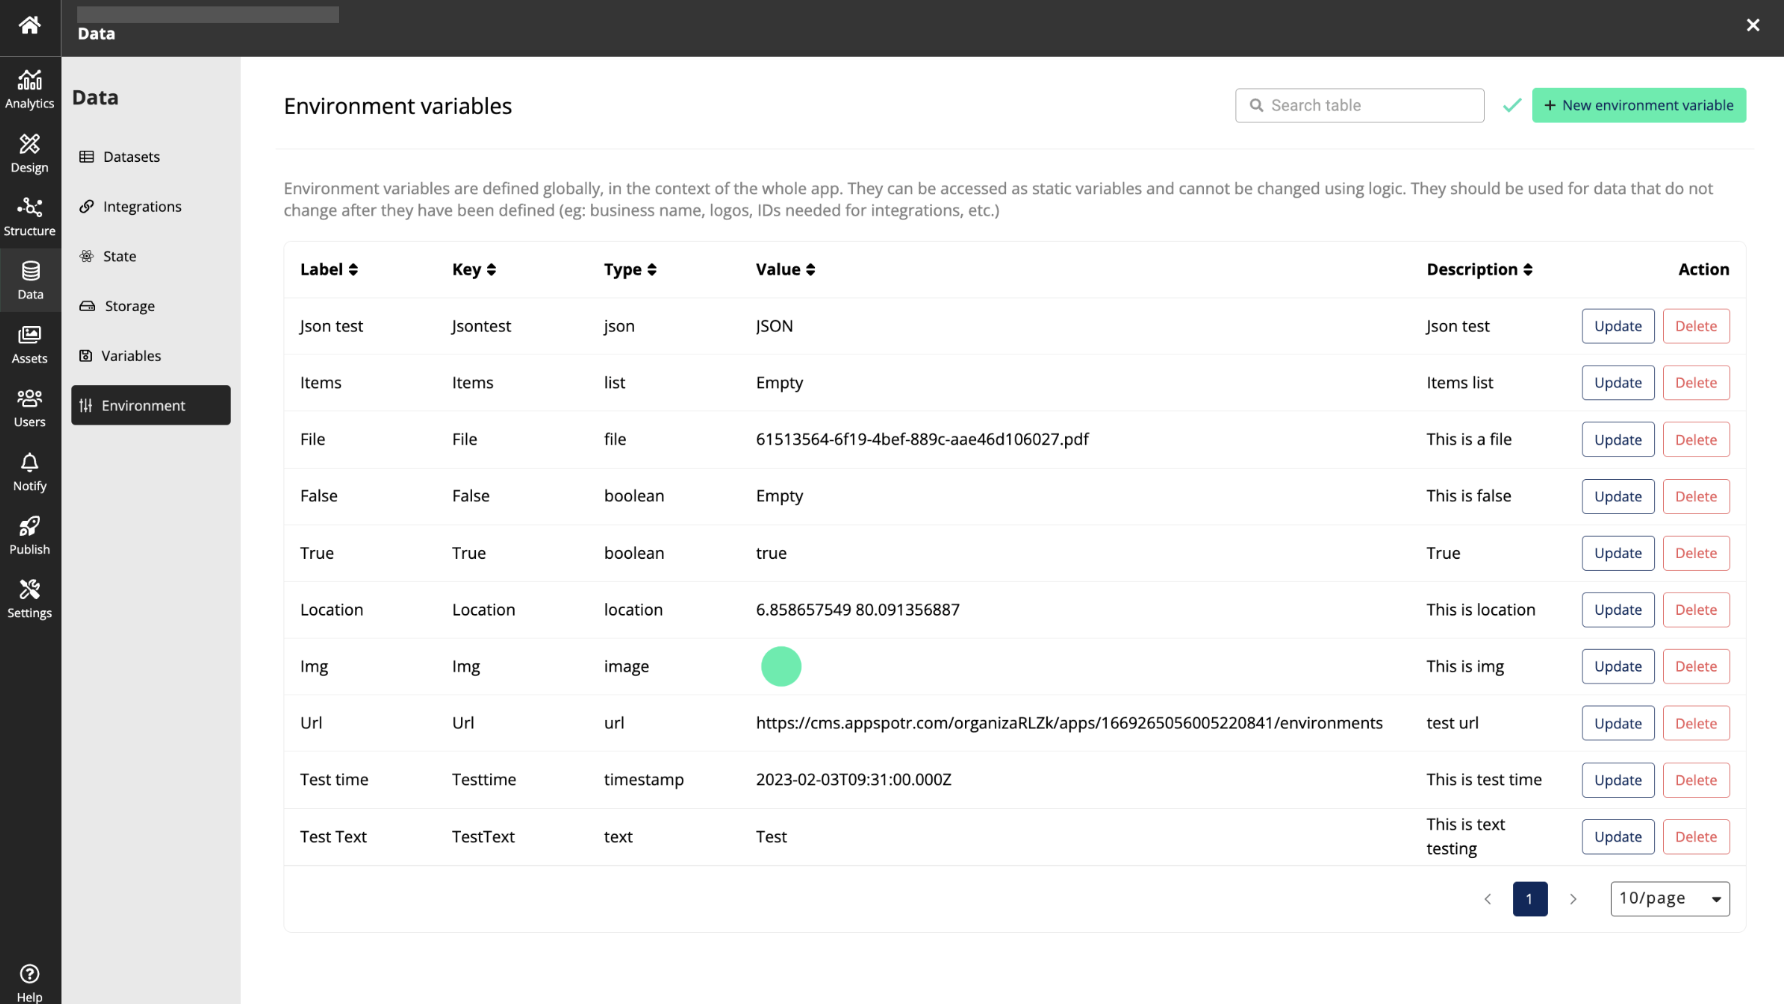The width and height of the screenshot is (1784, 1004).
Task: Delete the False boolean variable
Action: point(1695,496)
